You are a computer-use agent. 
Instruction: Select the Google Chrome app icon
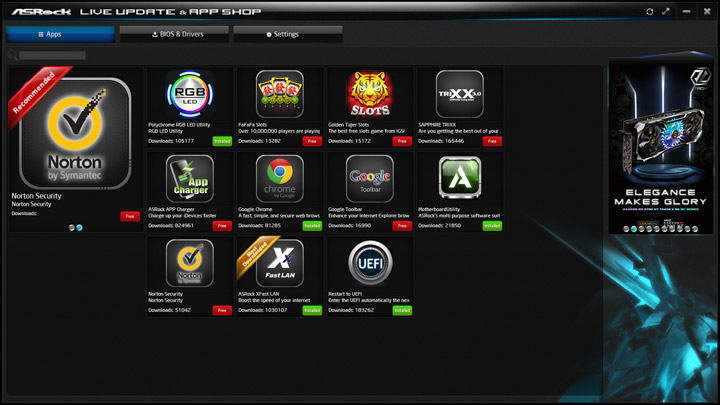point(280,179)
